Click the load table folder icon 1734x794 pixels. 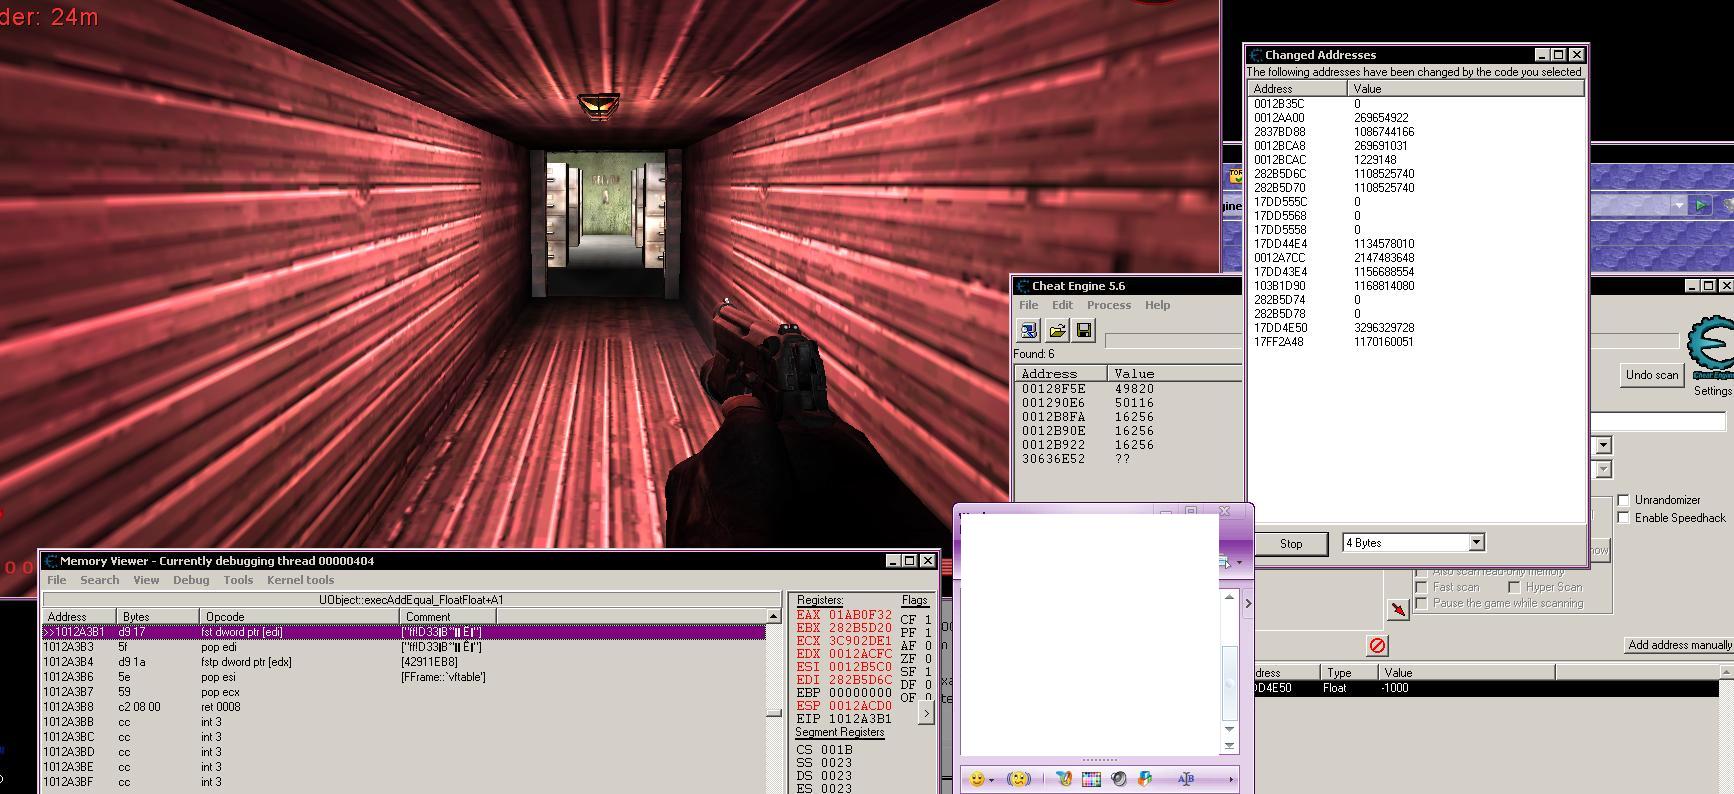point(1056,331)
